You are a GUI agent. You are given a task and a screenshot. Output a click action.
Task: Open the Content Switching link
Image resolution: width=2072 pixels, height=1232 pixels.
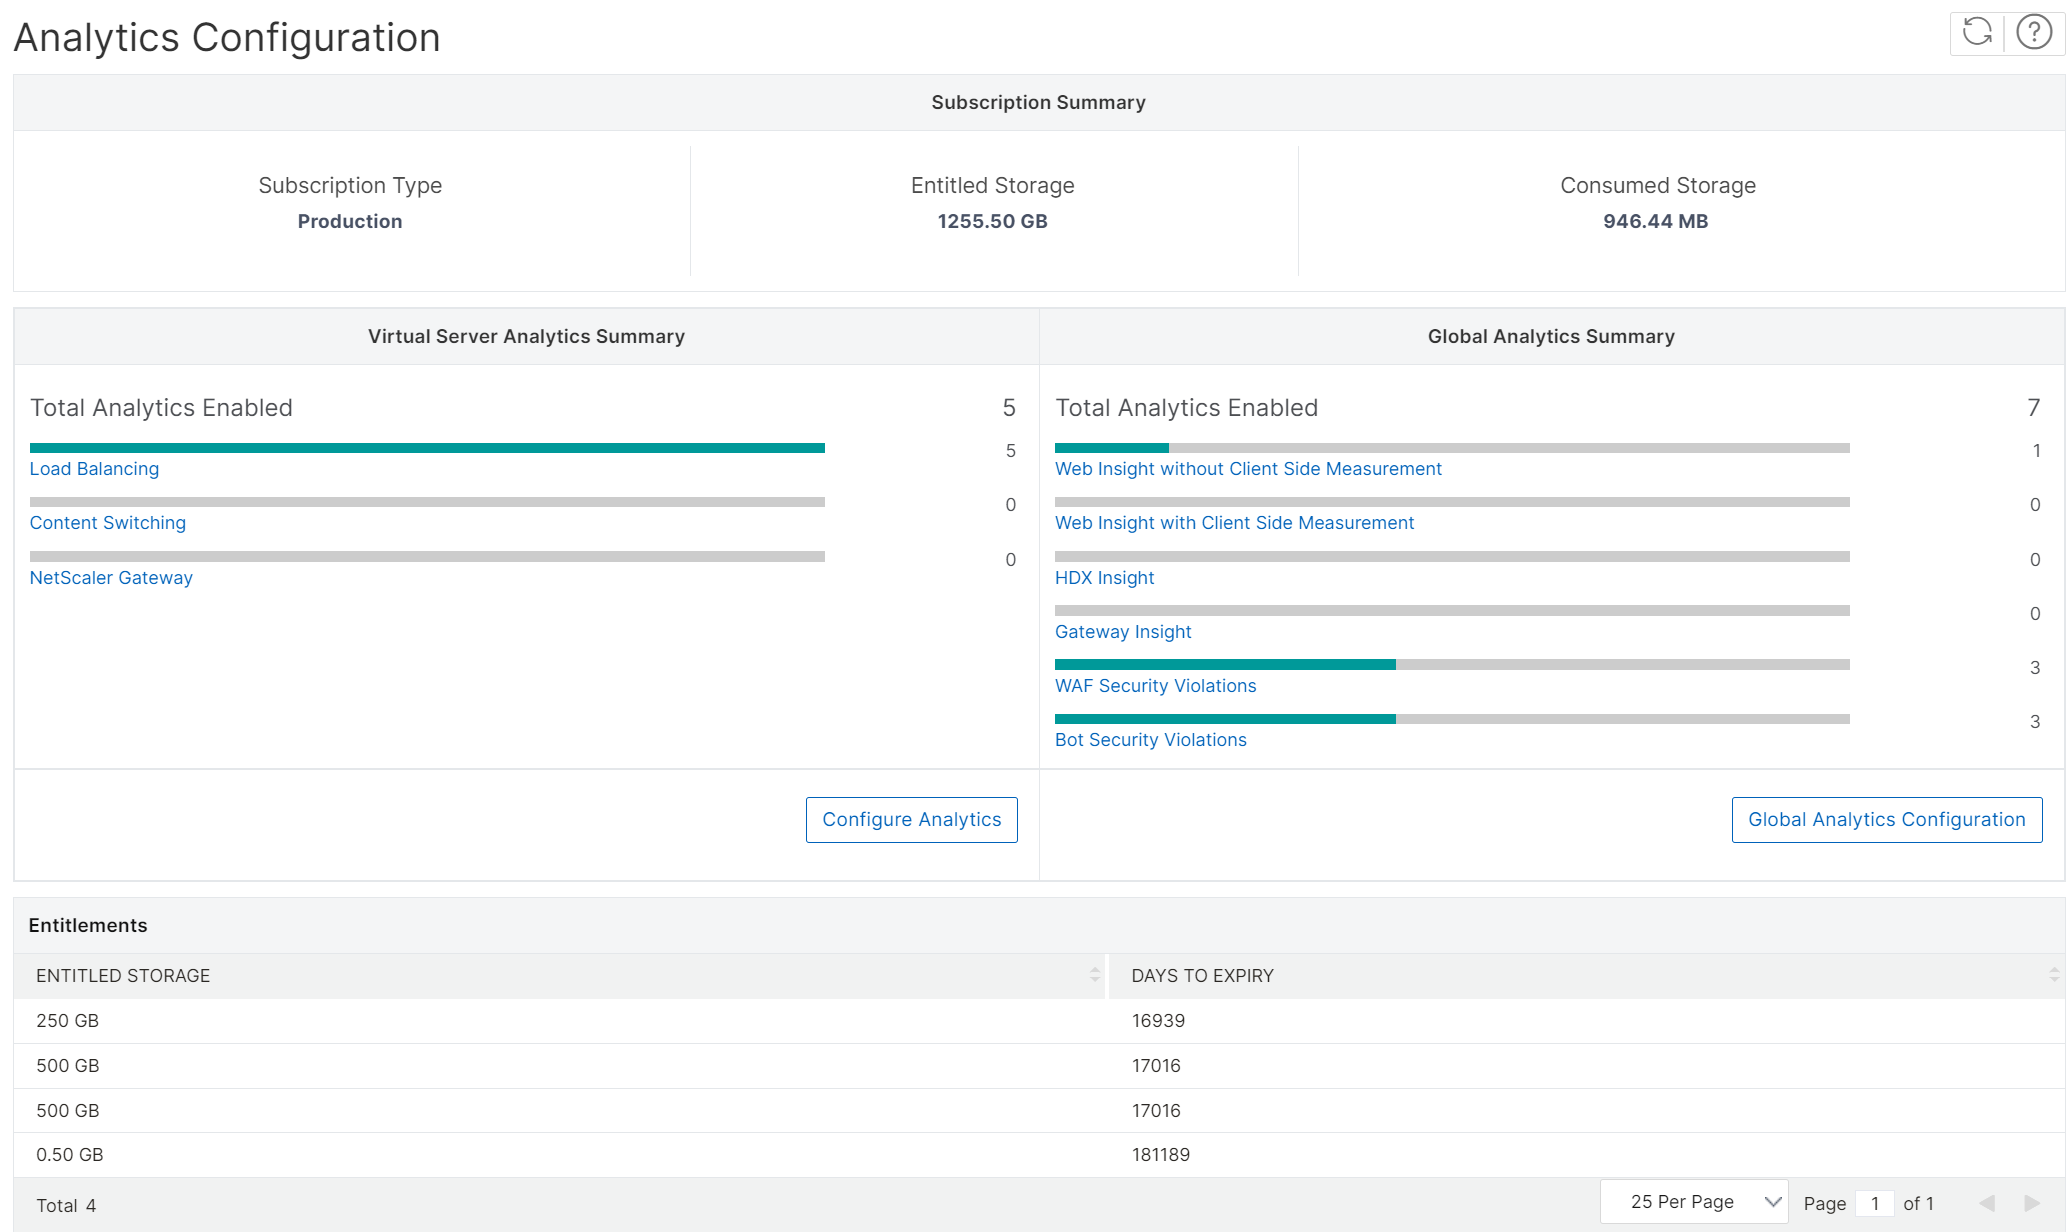[107, 523]
